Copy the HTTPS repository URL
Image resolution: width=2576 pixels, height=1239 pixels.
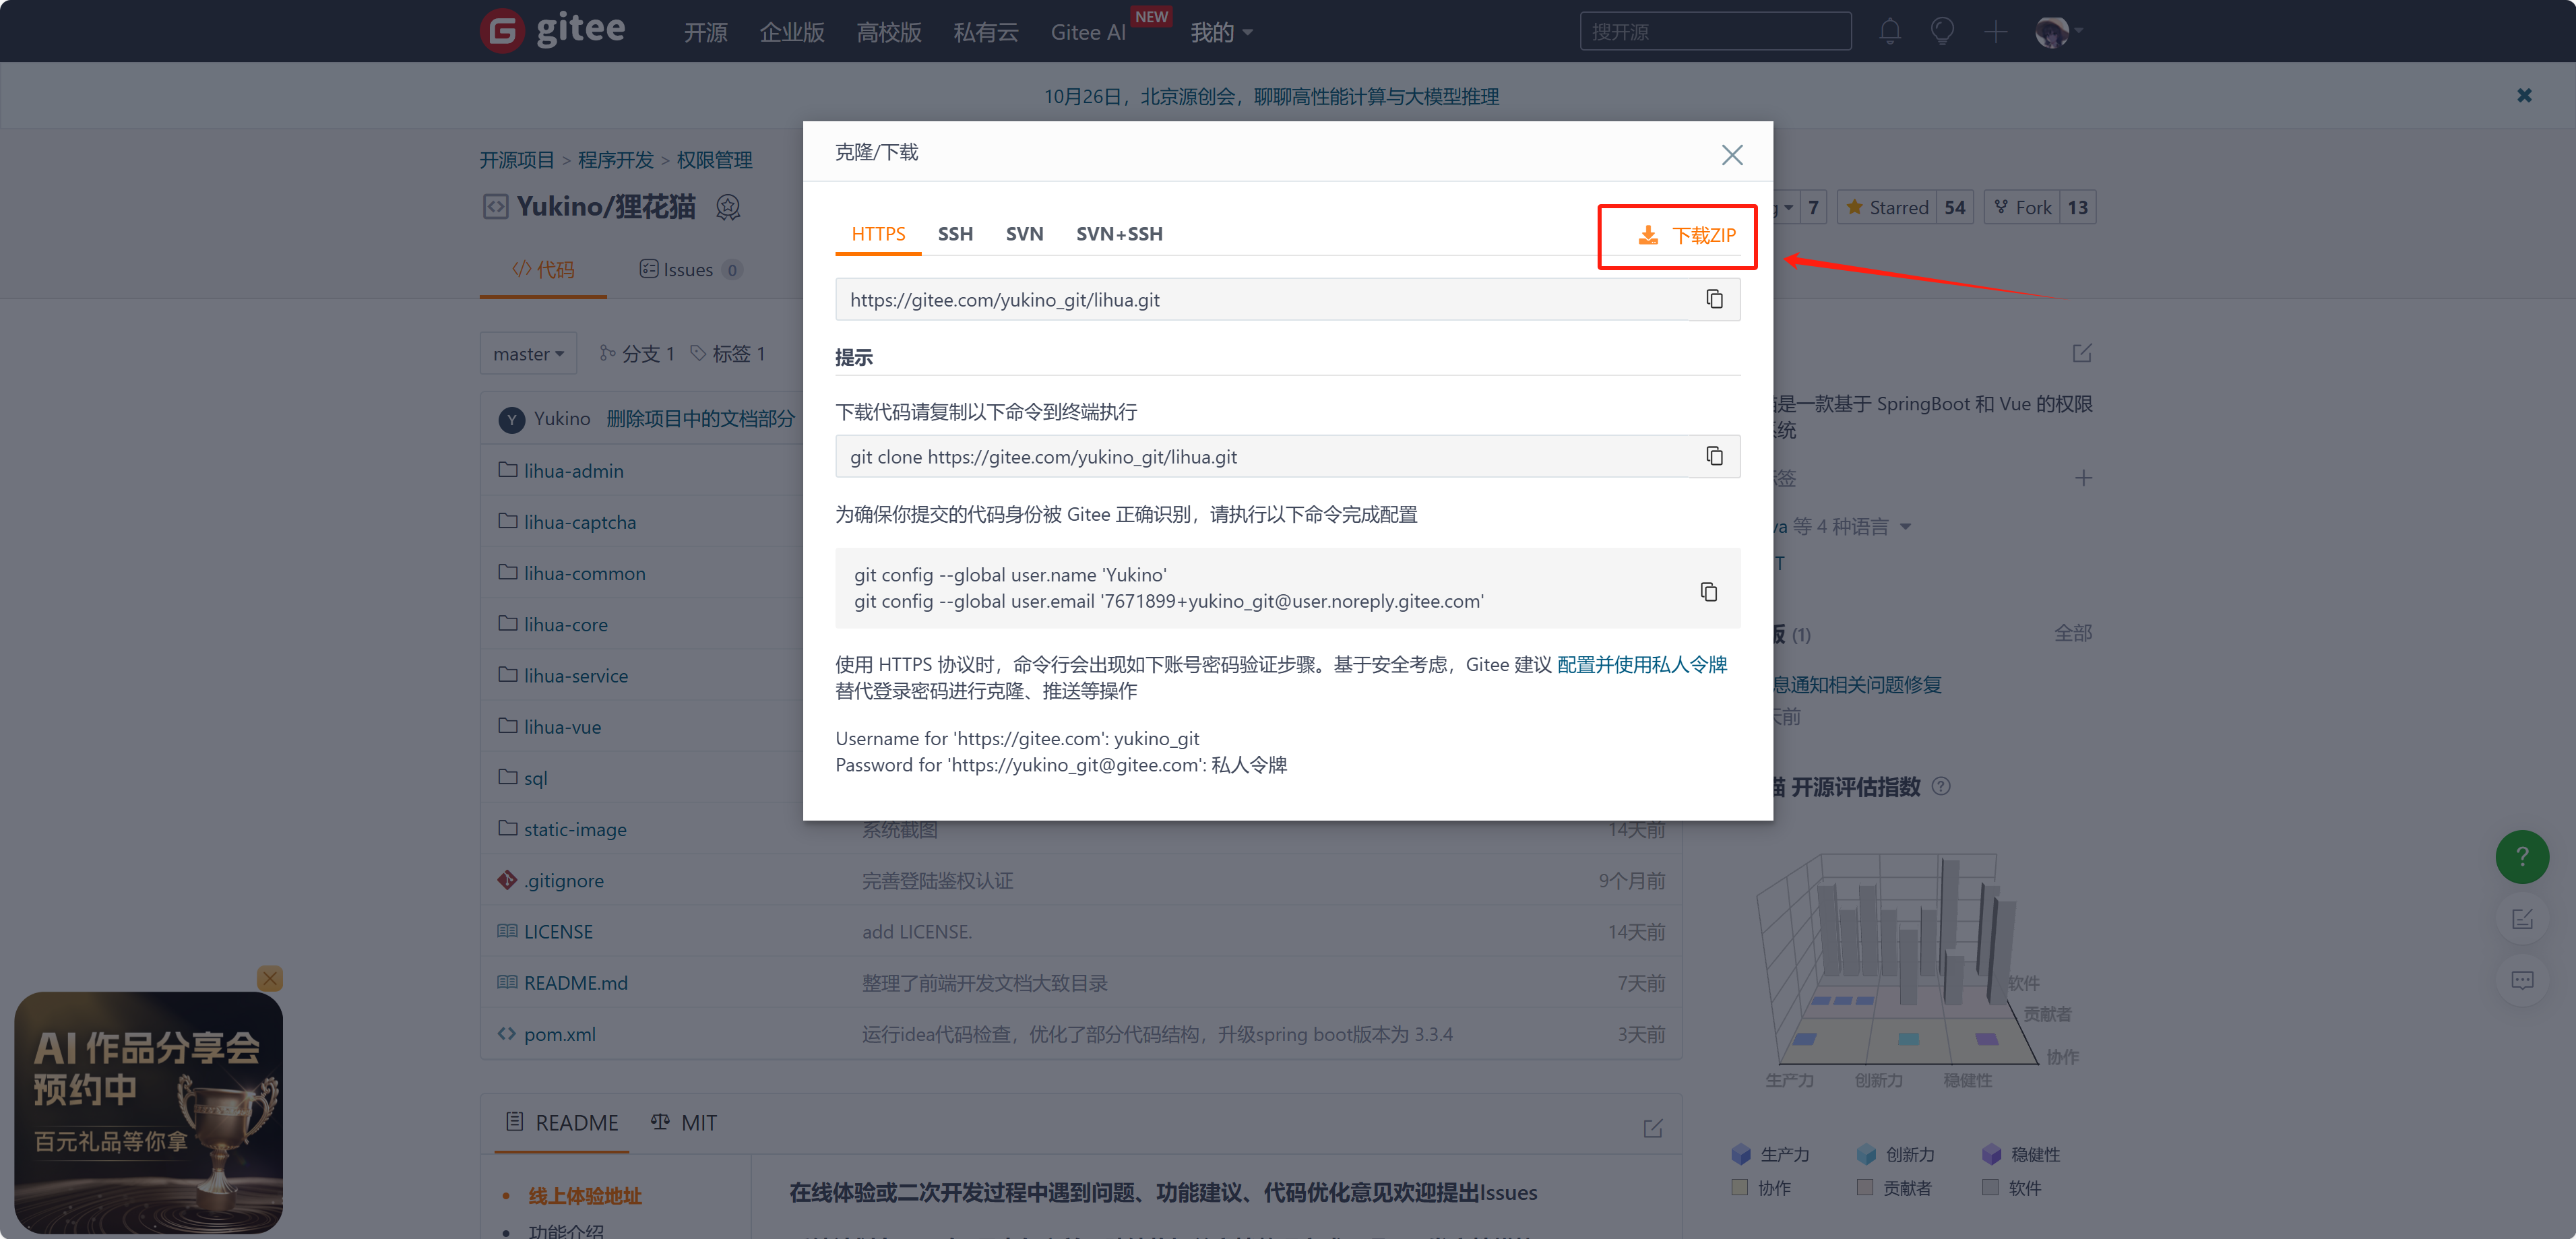[x=1714, y=299]
